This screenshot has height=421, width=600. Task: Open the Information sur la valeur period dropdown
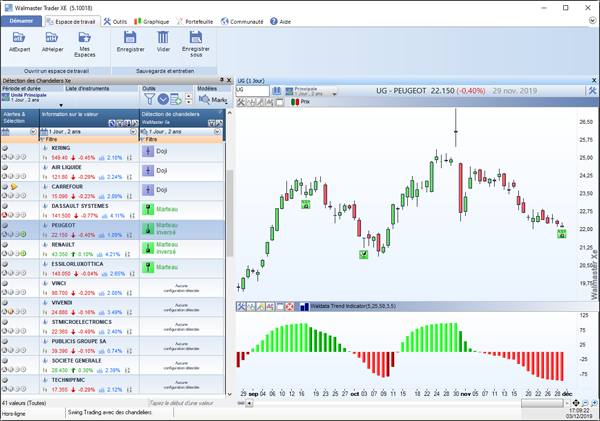pos(133,132)
